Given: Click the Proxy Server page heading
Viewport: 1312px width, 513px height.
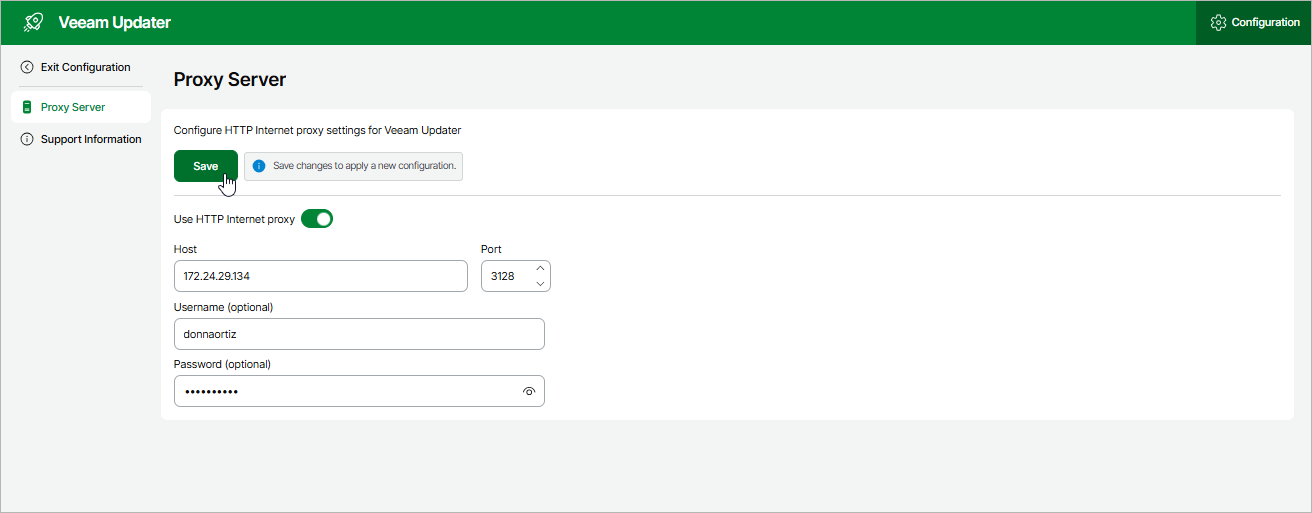Looking at the screenshot, I should pos(230,80).
